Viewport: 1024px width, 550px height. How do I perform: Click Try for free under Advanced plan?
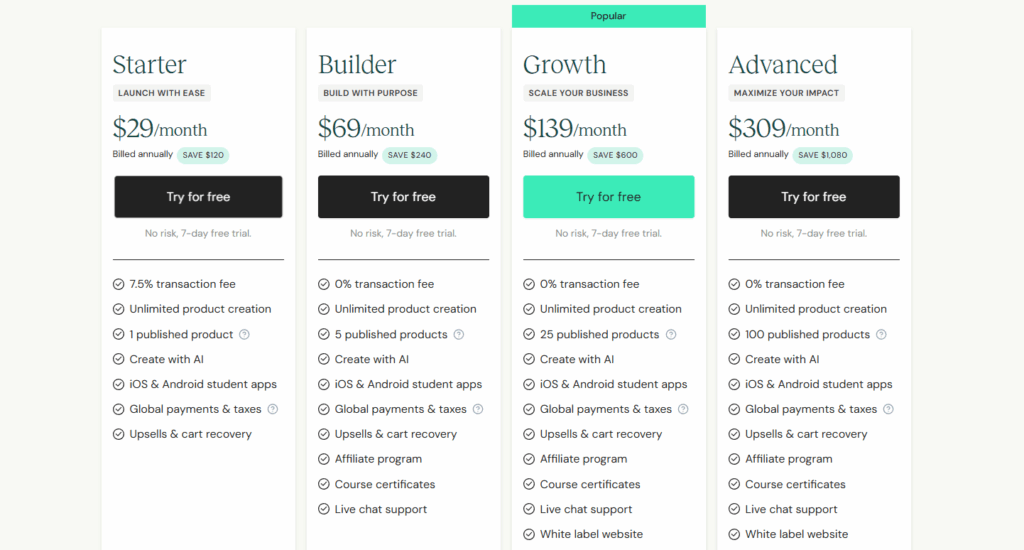click(813, 197)
